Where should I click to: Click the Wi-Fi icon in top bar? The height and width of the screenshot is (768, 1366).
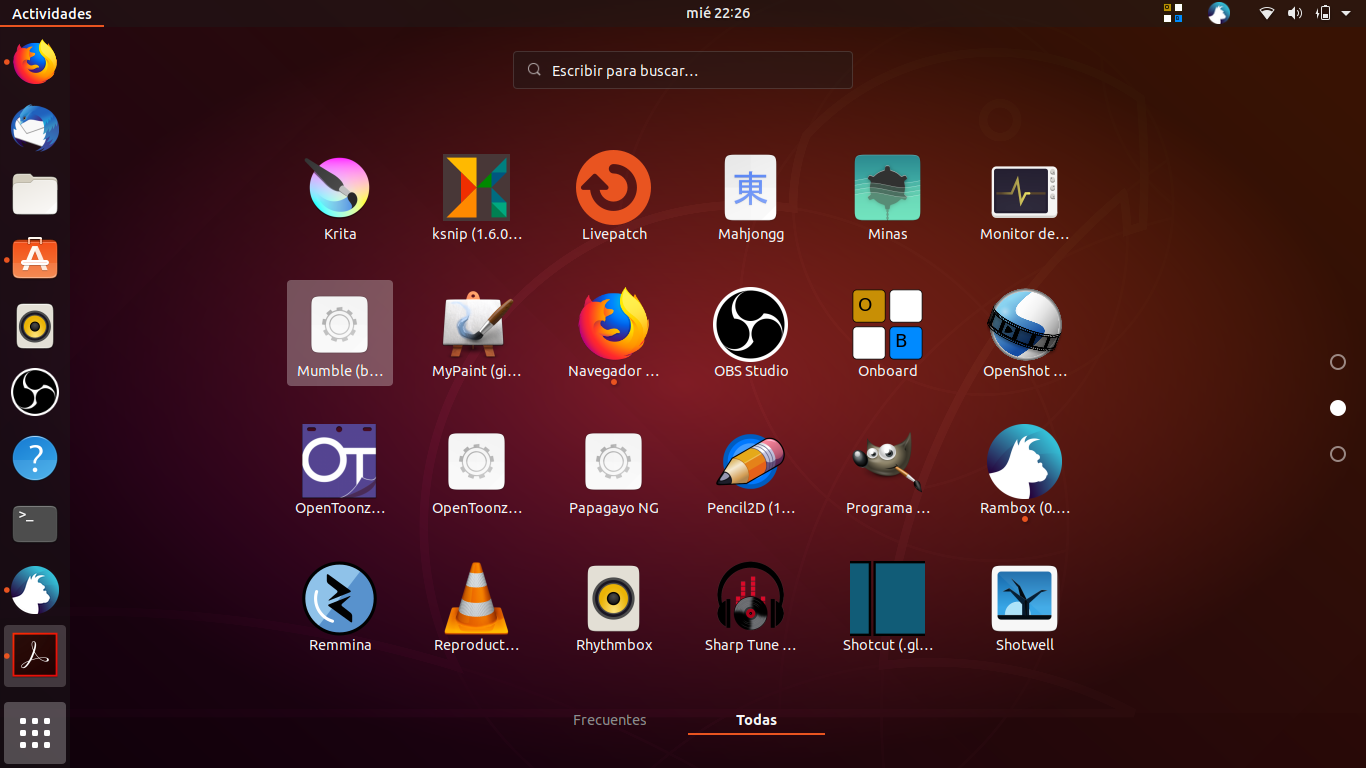tap(1267, 13)
